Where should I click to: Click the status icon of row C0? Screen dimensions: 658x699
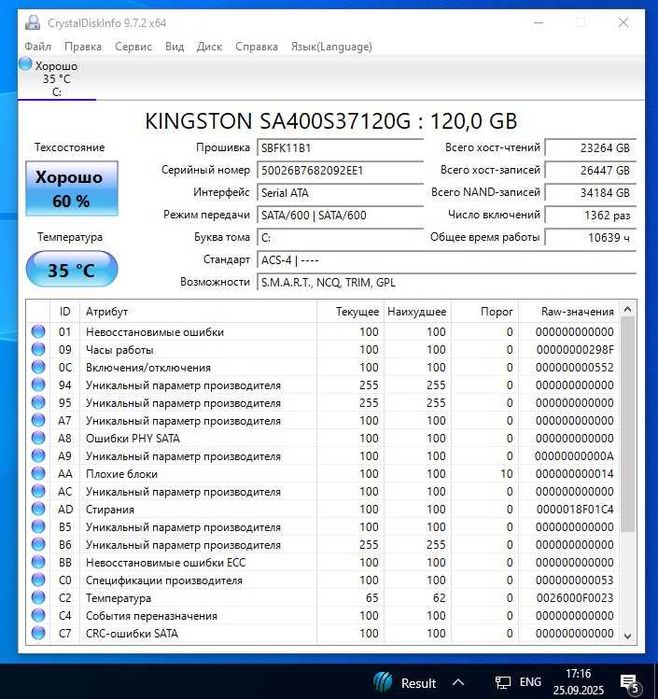pyautogui.click(x=38, y=580)
